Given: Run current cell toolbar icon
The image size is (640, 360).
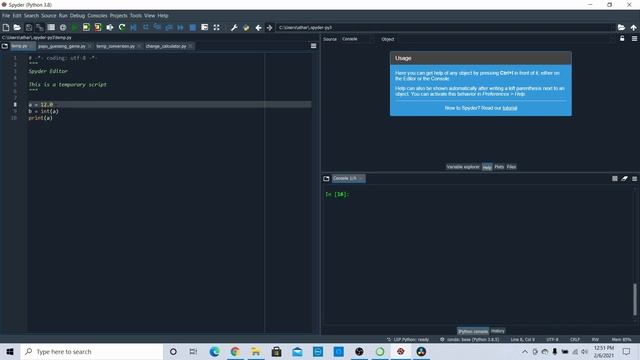Looking at the screenshot, I should (86, 27).
